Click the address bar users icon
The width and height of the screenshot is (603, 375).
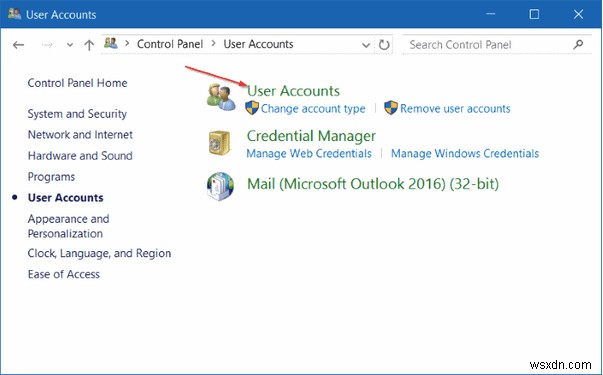111,43
